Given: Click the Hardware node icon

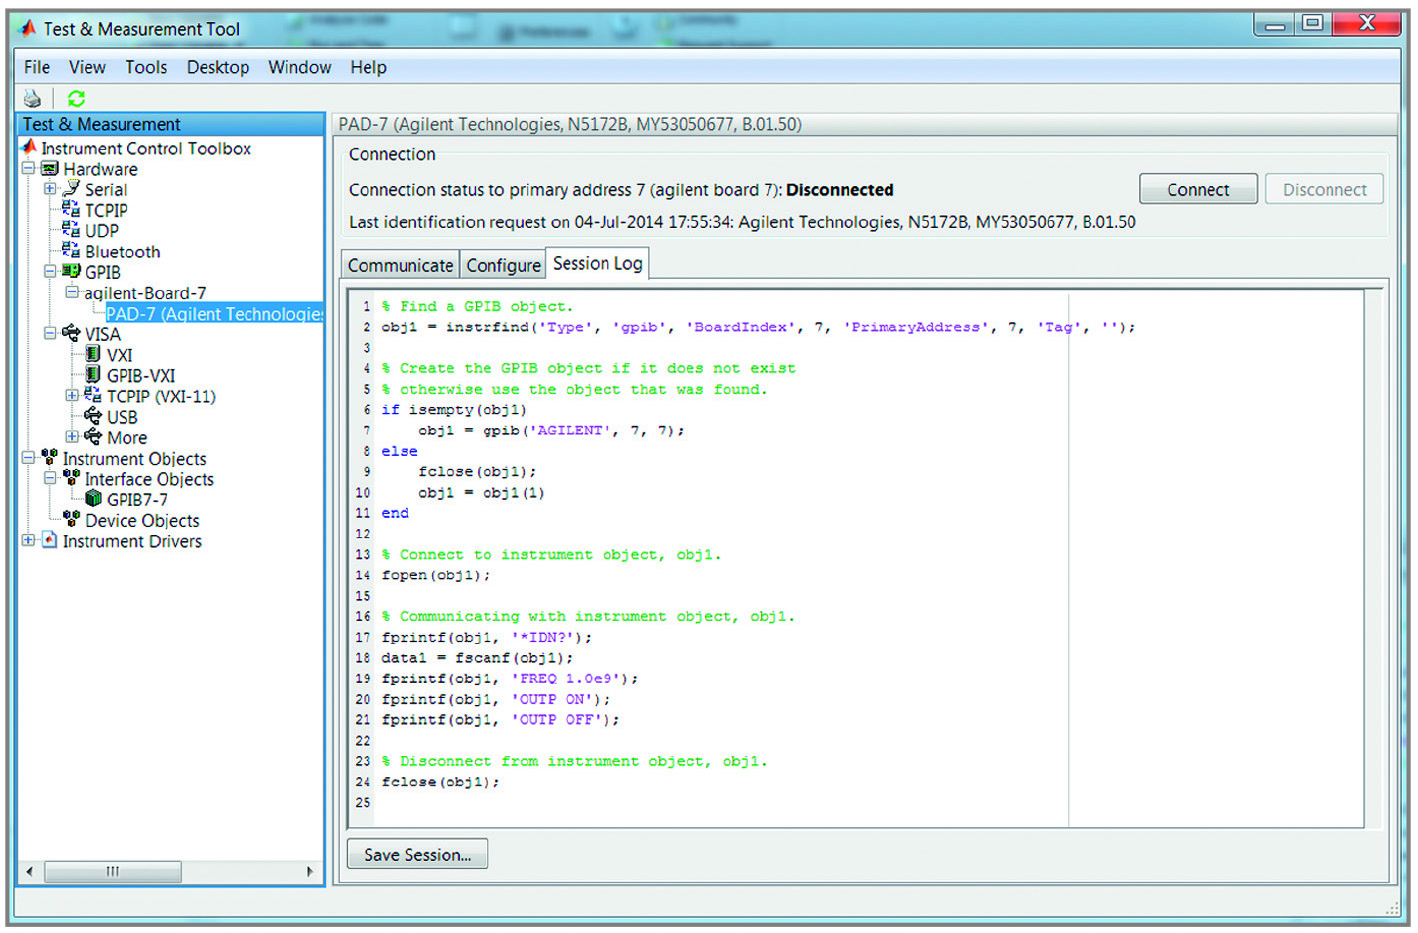Looking at the screenshot, I should point(50,168).
